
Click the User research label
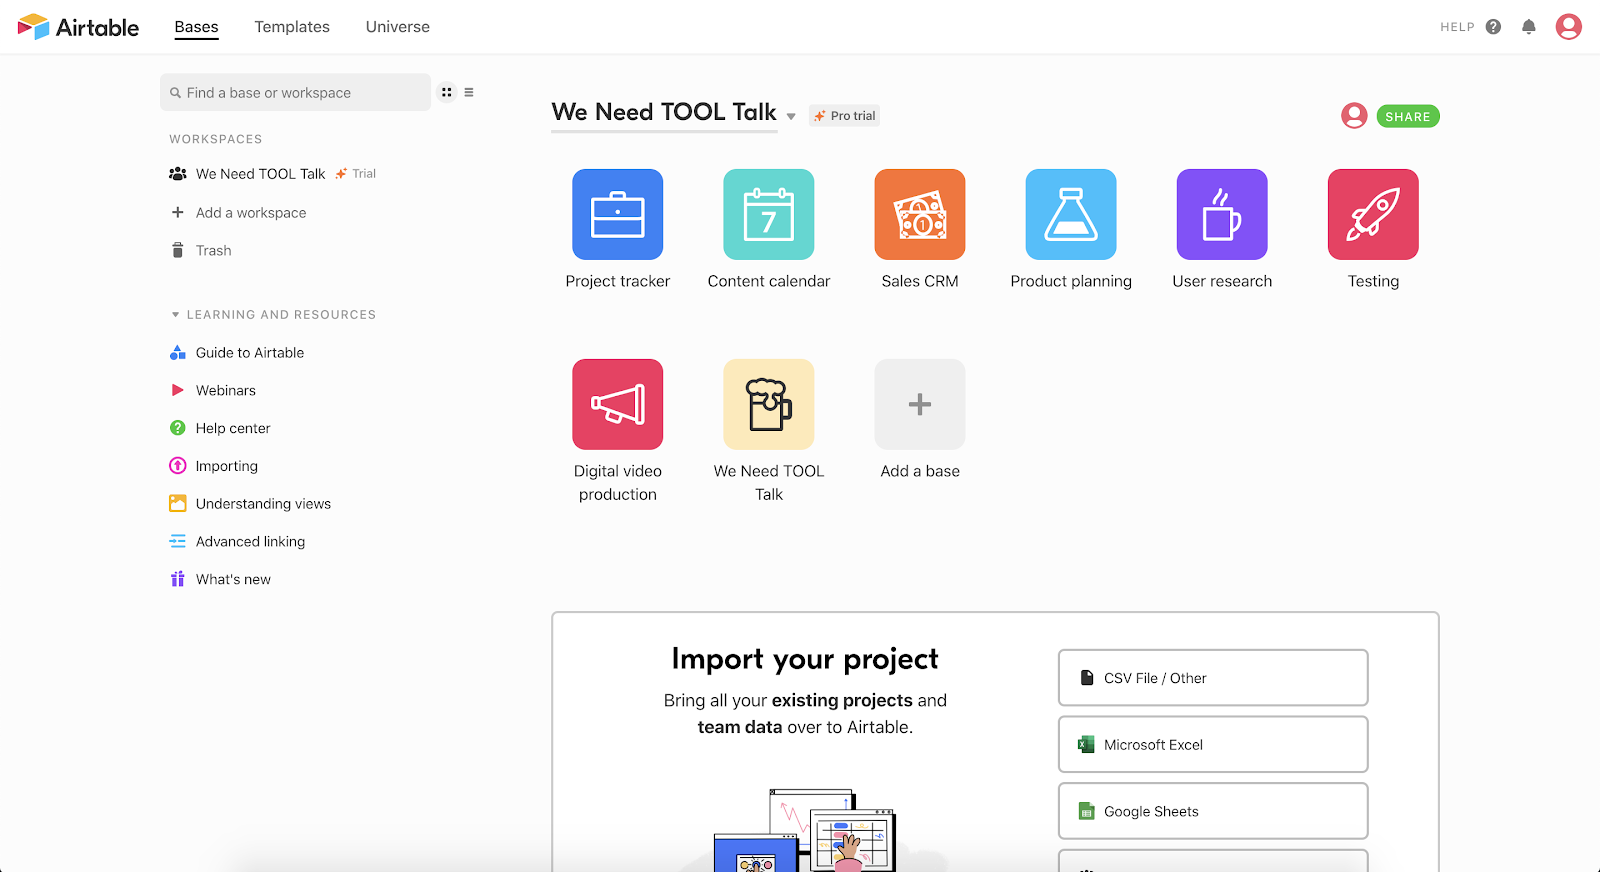[x=1222, y=281]
